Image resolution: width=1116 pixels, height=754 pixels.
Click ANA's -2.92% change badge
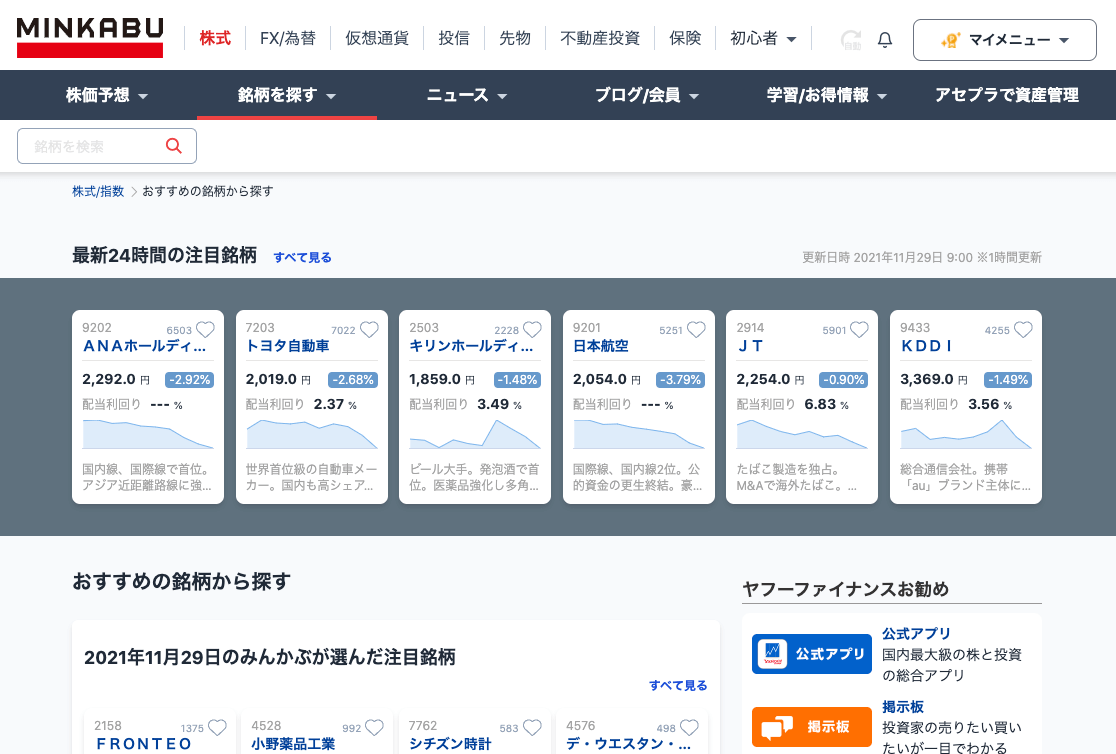pos(189,380)
